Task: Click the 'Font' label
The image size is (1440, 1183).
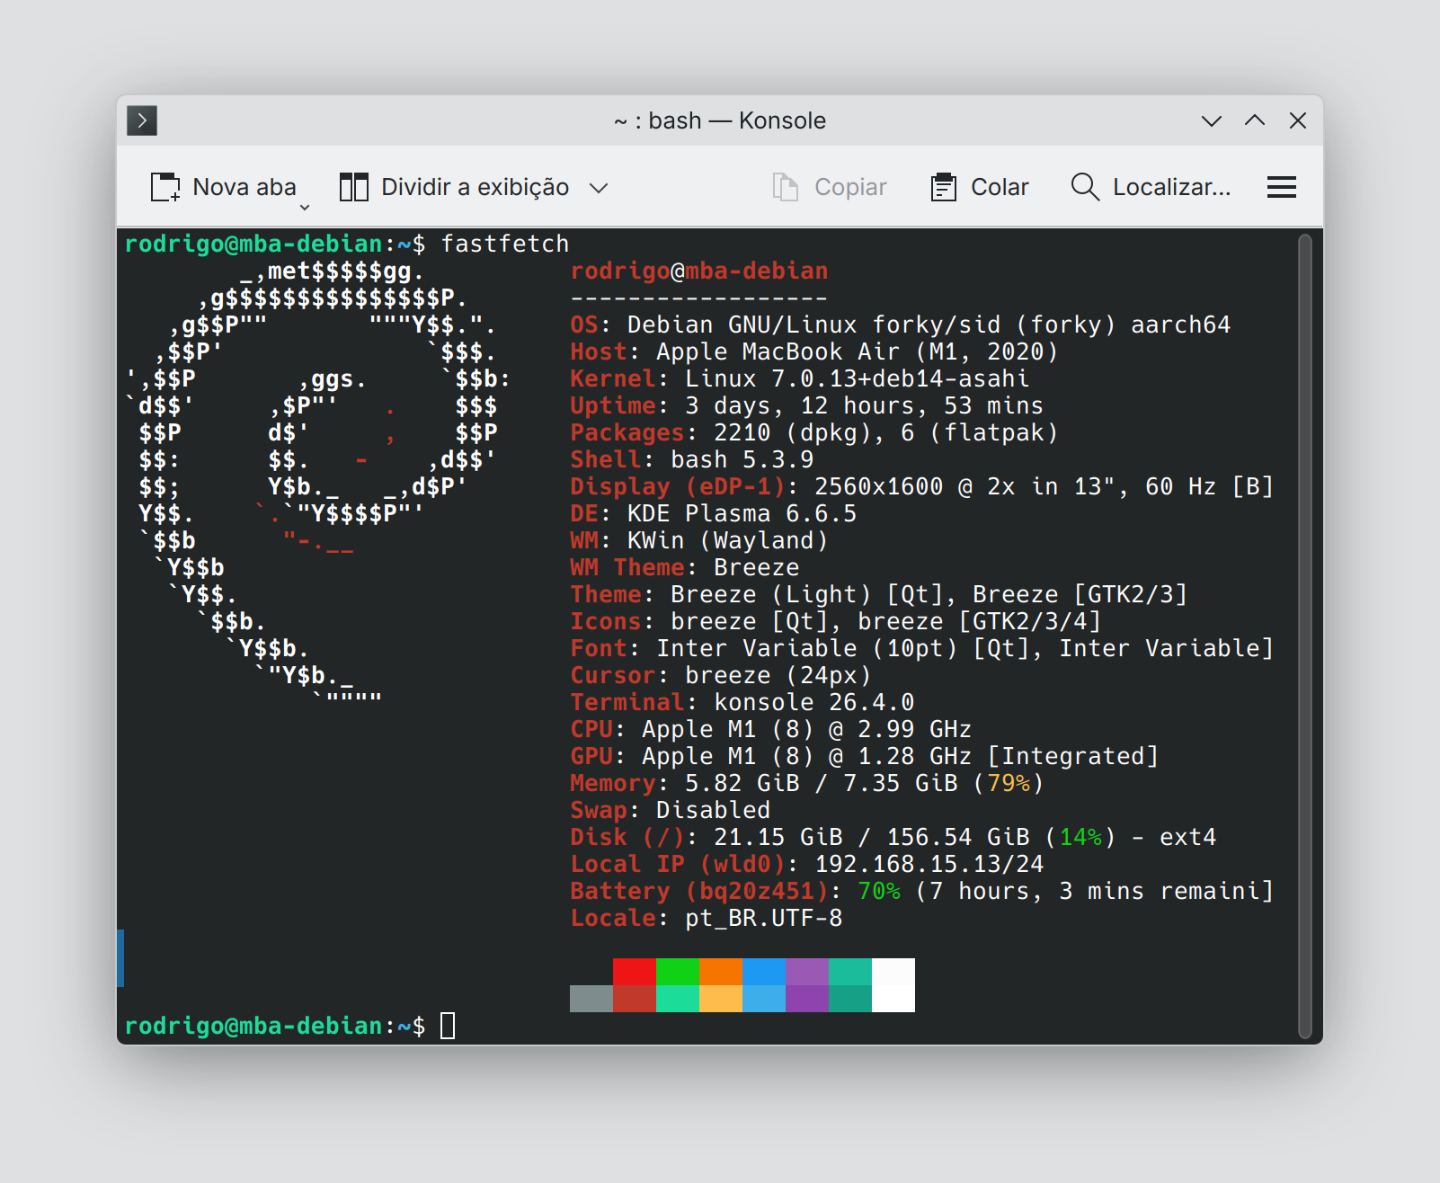Action: (x=599, y=649)
